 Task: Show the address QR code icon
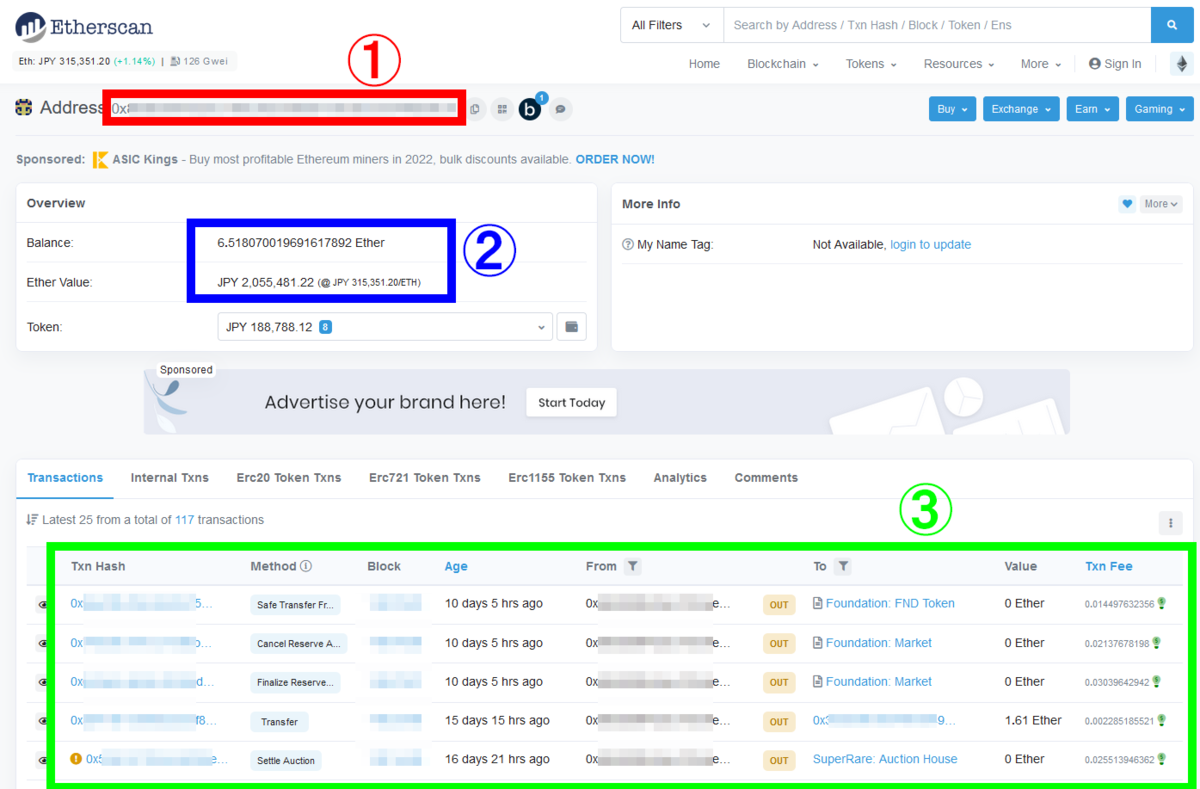point(502,109)
